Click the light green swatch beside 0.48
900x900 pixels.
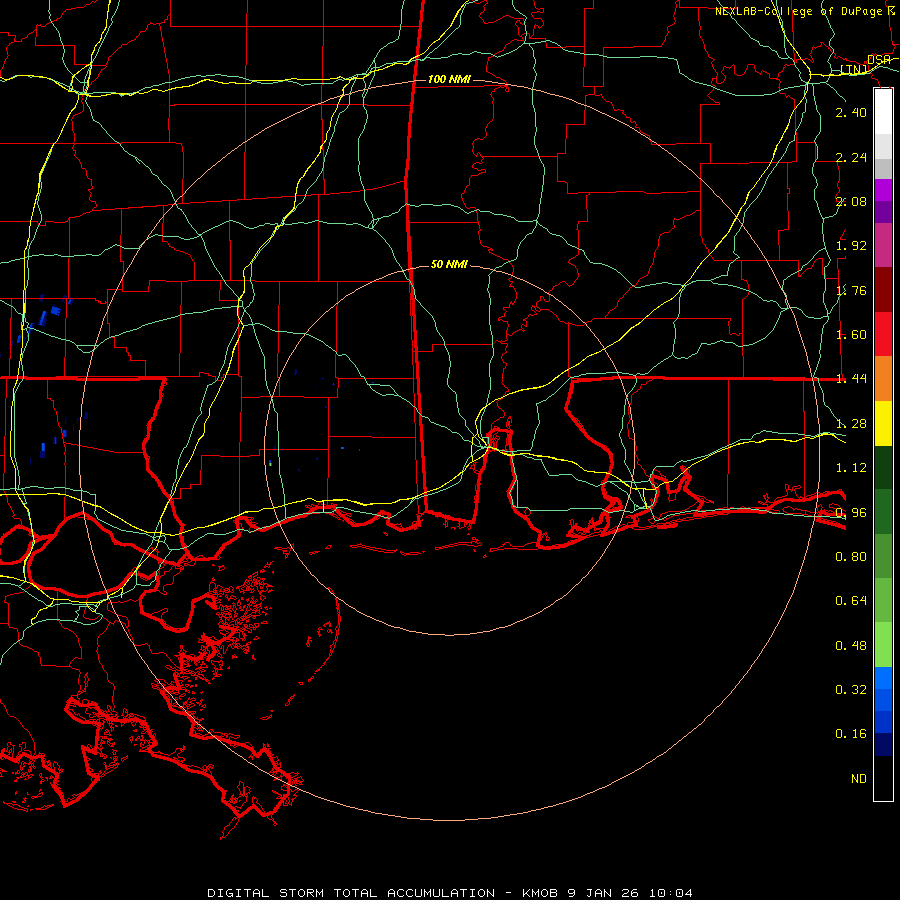click(x=883, y=645)
